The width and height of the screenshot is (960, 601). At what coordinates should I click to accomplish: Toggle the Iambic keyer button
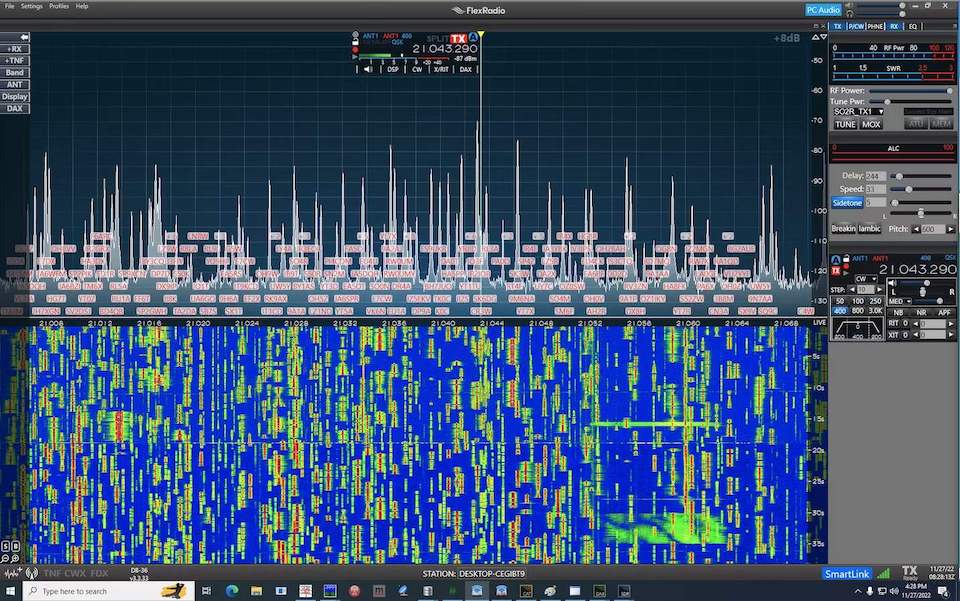coord(869,229)
